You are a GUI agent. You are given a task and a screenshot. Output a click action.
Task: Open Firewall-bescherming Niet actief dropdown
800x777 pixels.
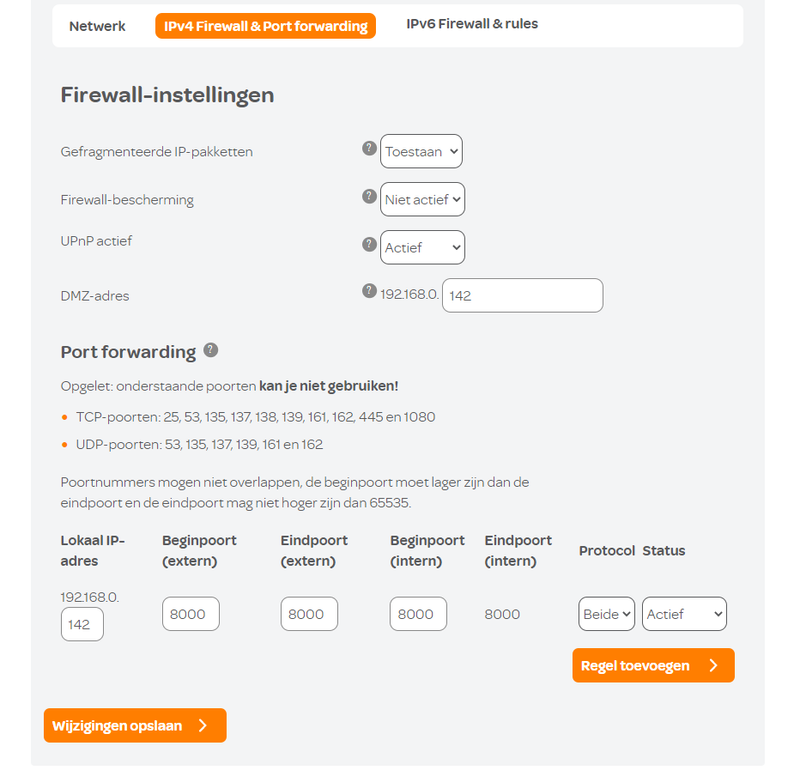click(x=423, y=199)
